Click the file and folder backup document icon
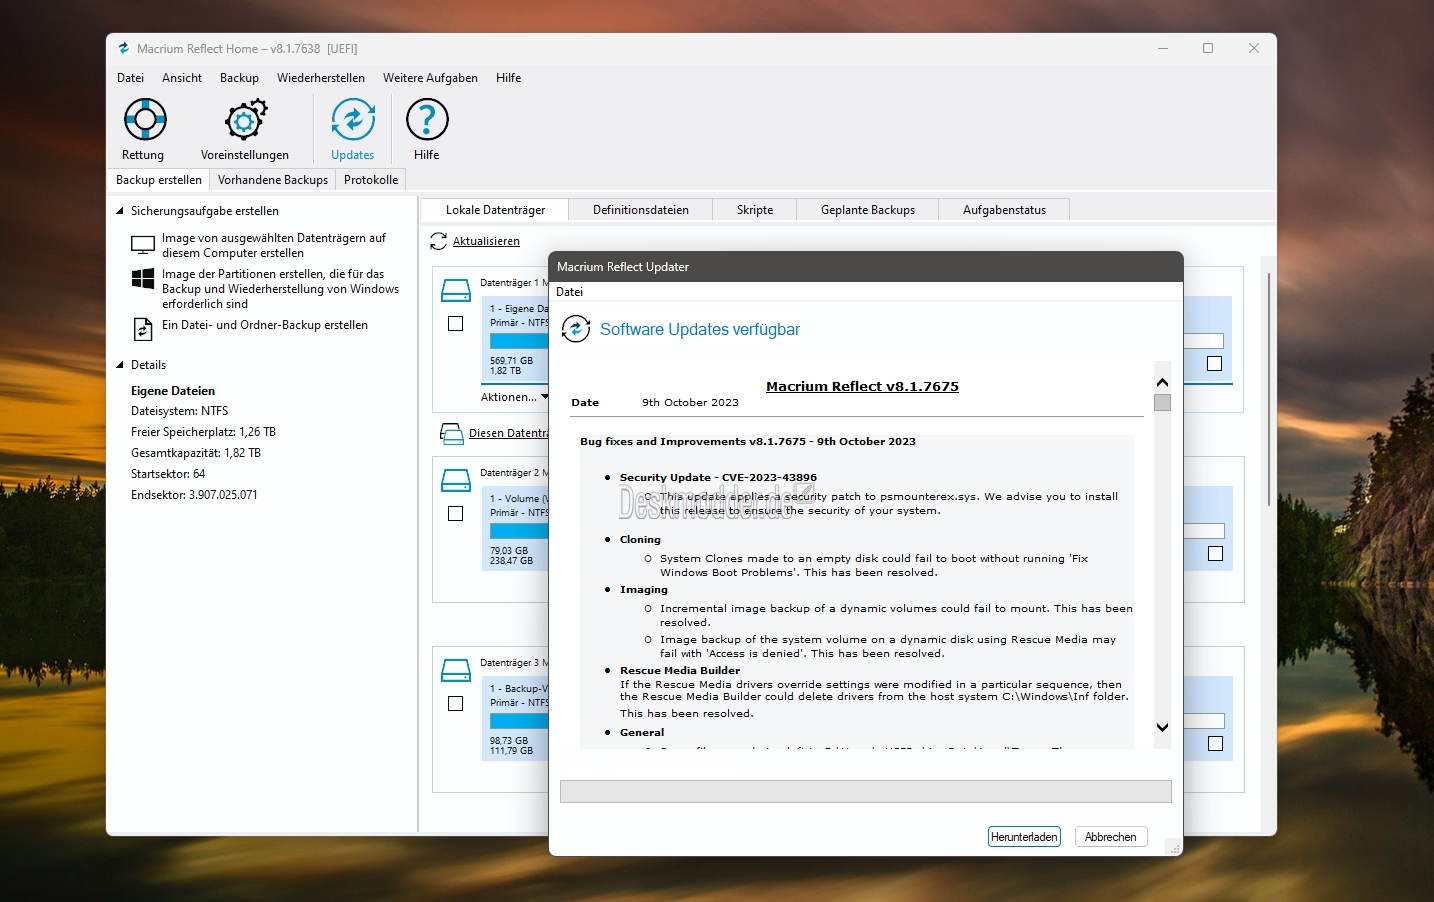 pyautogui.click(x=143, y=328)
